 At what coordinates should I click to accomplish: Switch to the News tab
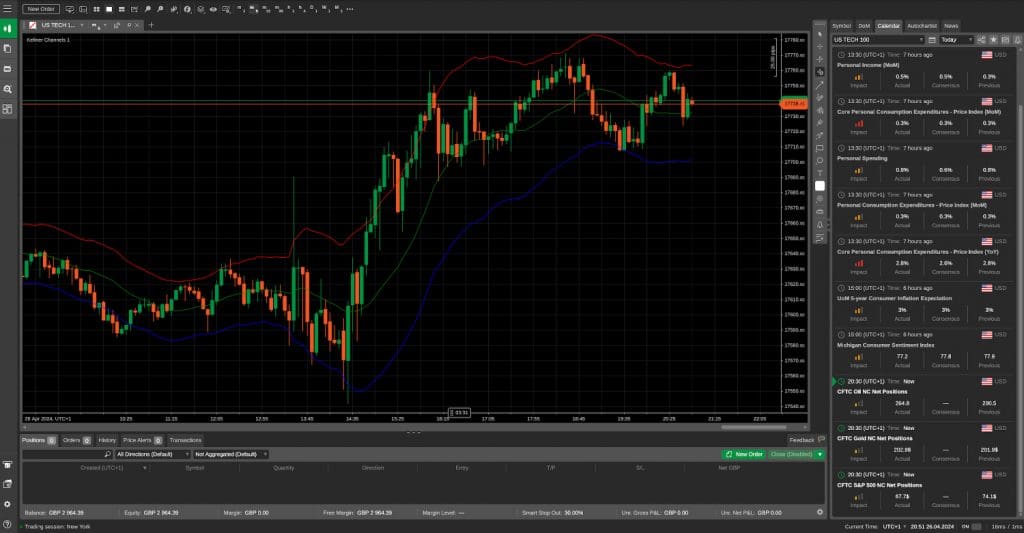point(951,25)
